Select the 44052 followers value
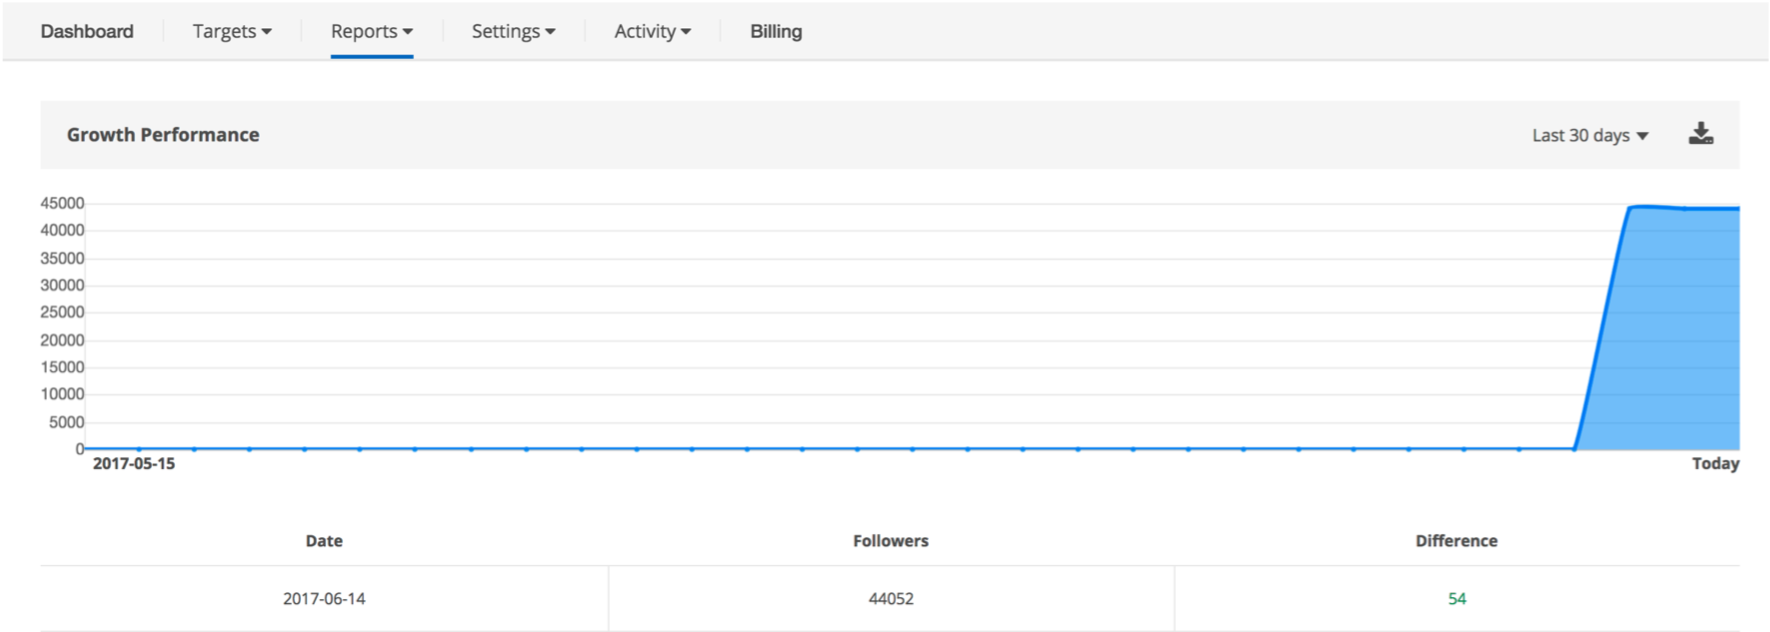The width and height of the screenshot is (1770, 632). coord(890,599)
